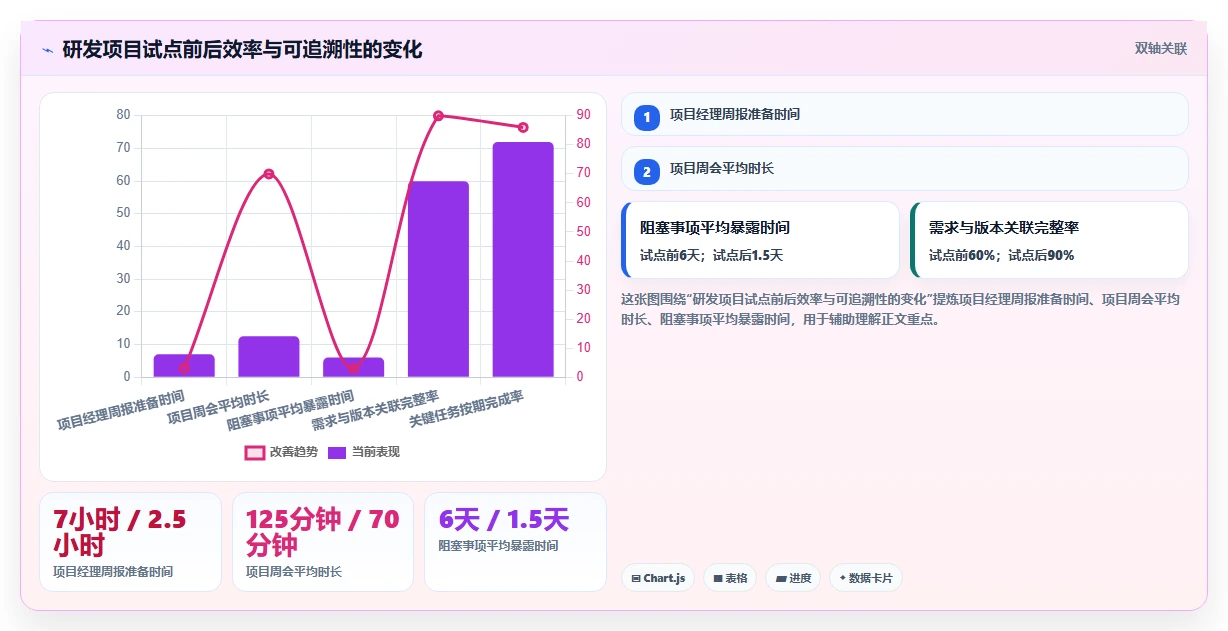Click the Chart.js tag
This screenshot has height=631, width=1228.
pyautogui.click(x=658, y=578)
